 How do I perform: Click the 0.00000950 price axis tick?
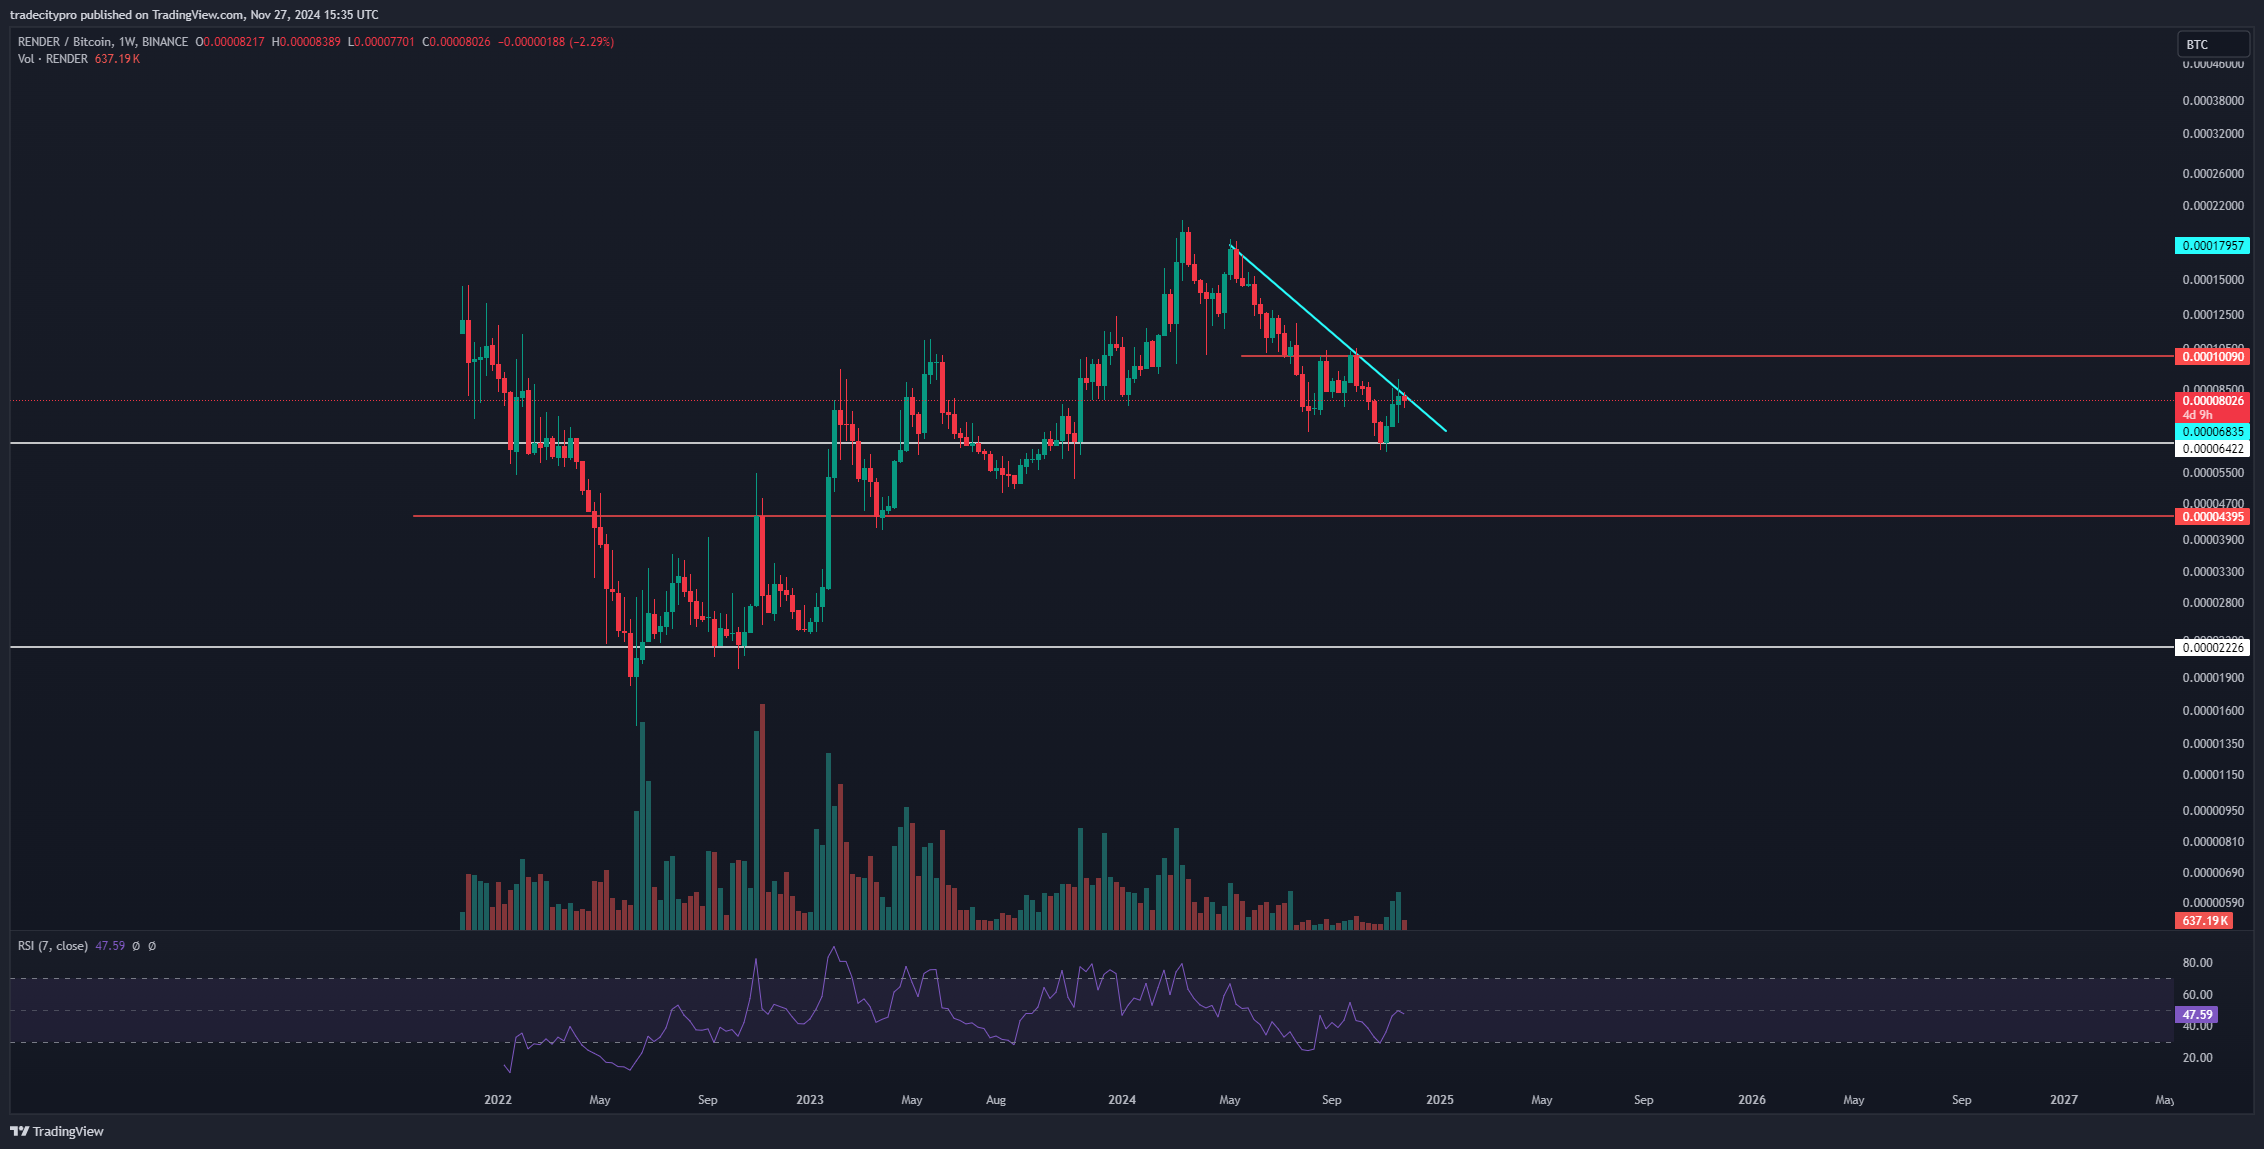[x=2213, y=811]
